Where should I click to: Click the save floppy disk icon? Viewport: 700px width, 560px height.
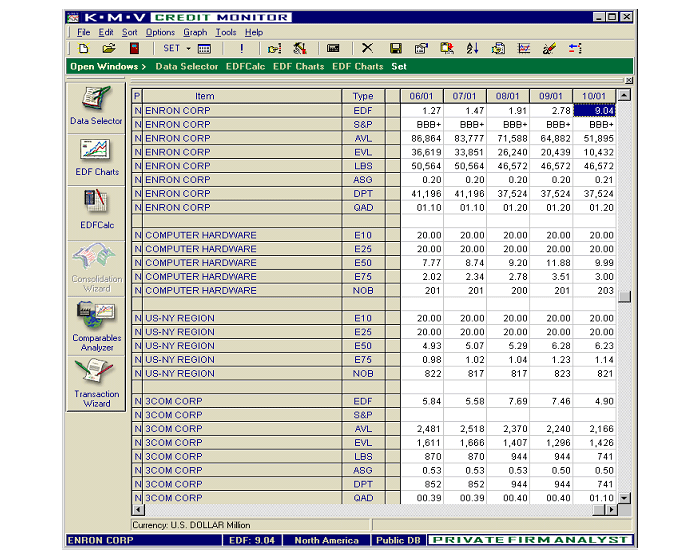(x=396, y=48)
